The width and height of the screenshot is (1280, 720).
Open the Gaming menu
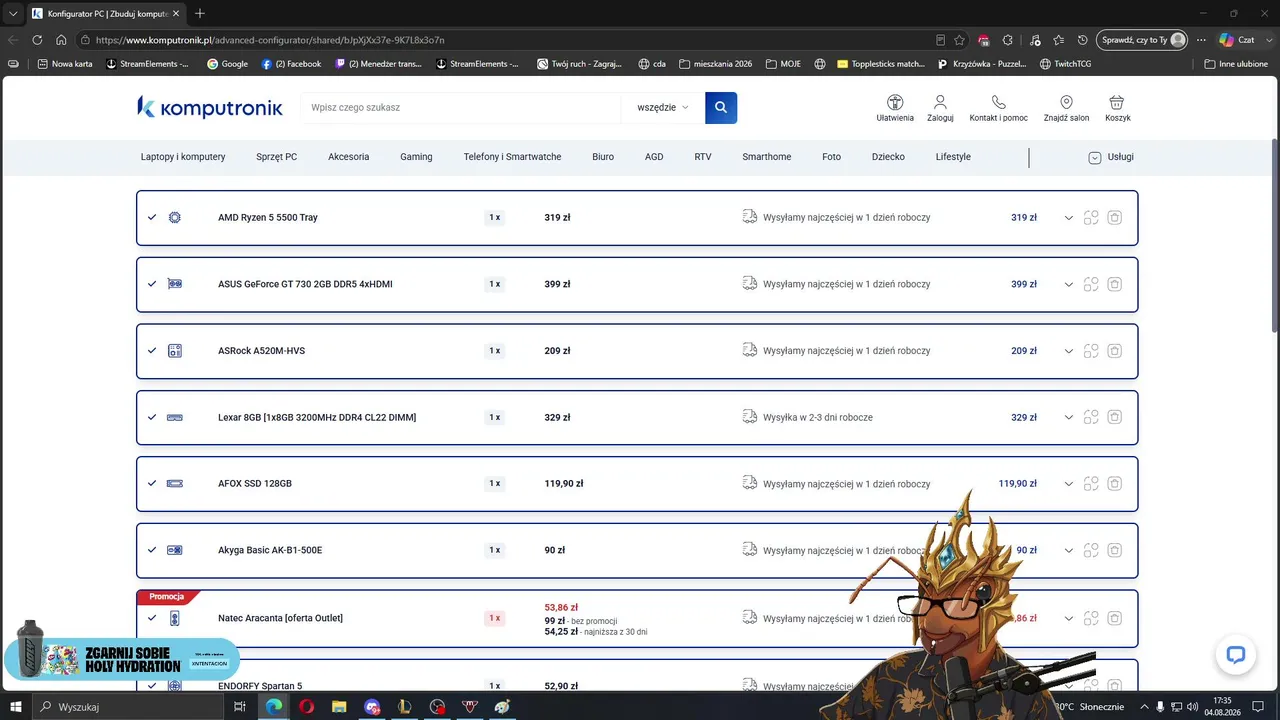416,157
